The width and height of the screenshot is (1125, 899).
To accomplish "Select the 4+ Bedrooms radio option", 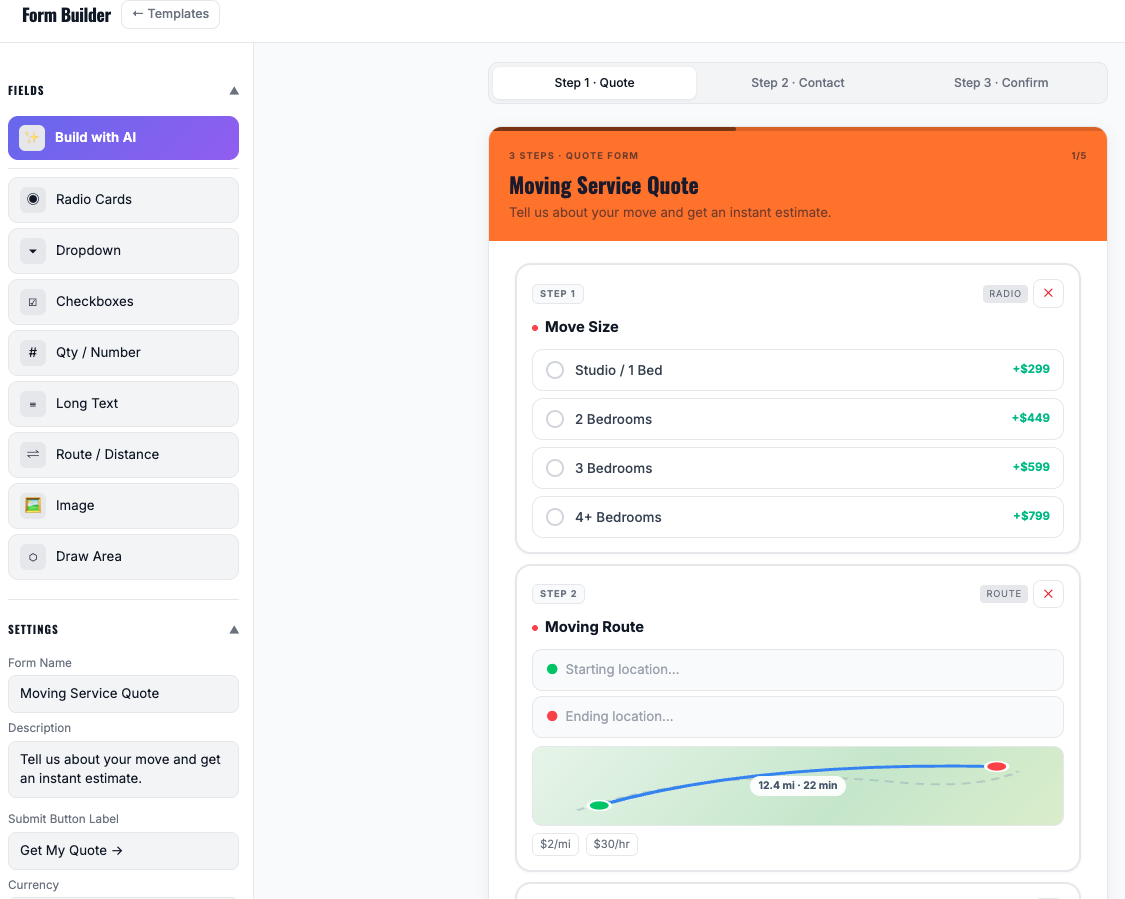I will tap(555, 517).
